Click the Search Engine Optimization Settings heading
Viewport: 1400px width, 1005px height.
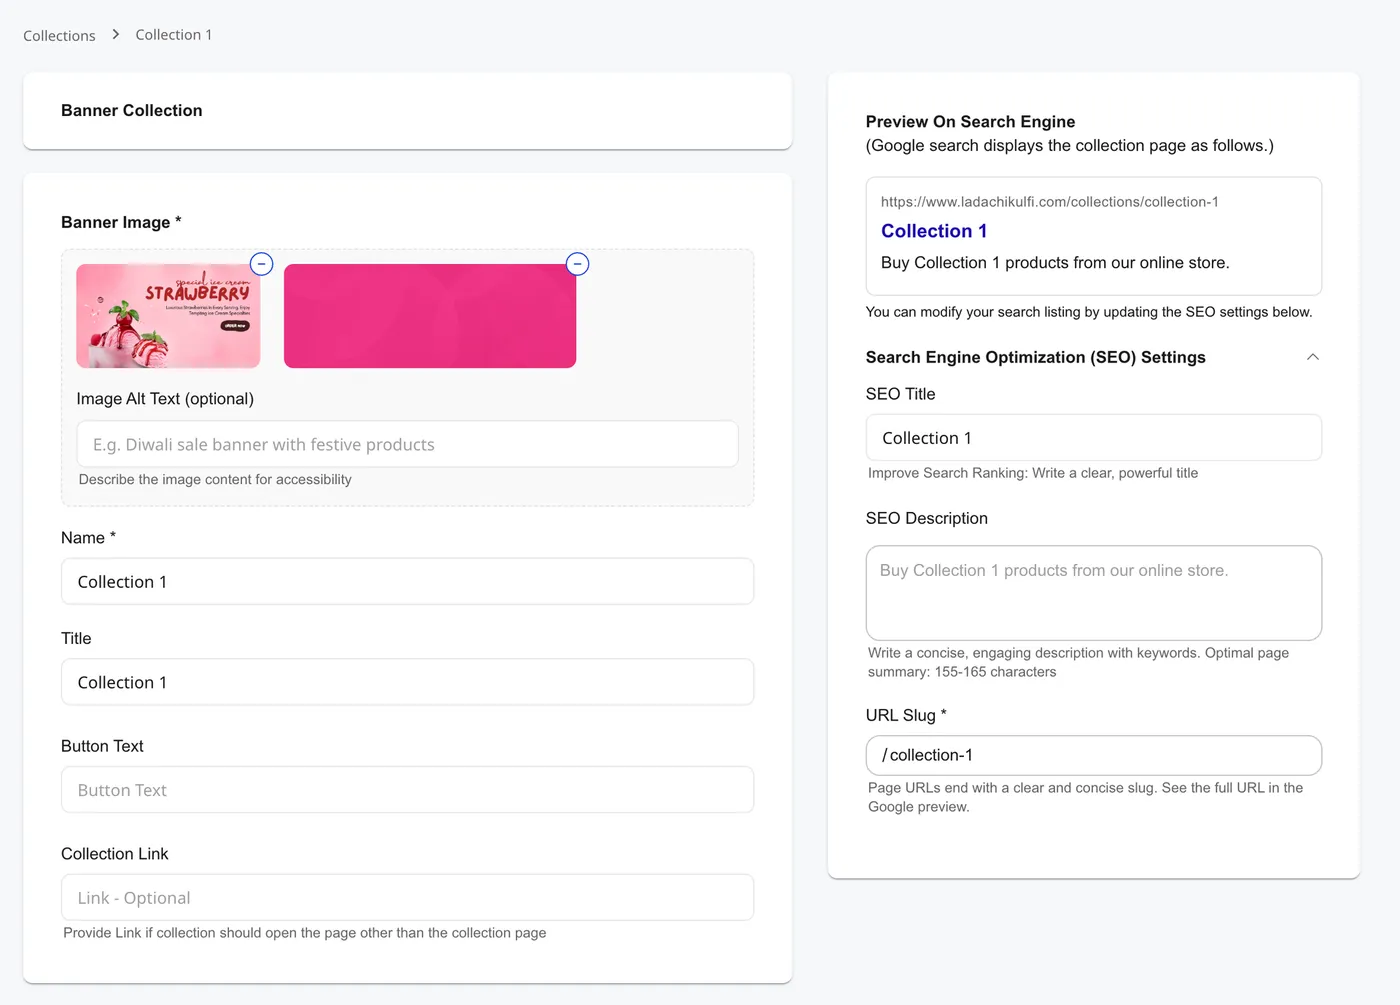coord(1035,357)
